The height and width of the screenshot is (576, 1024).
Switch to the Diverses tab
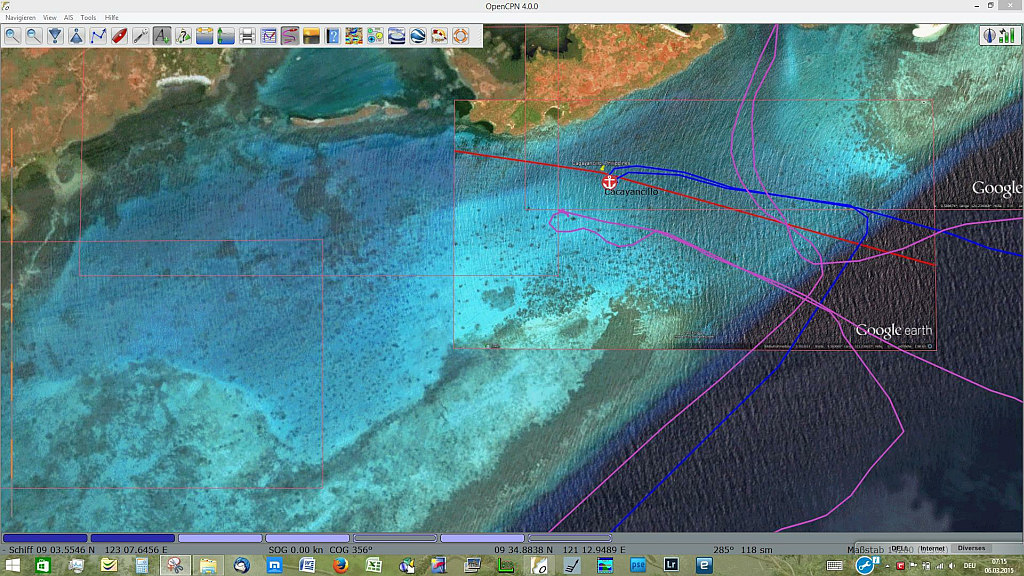pos(970,548)
